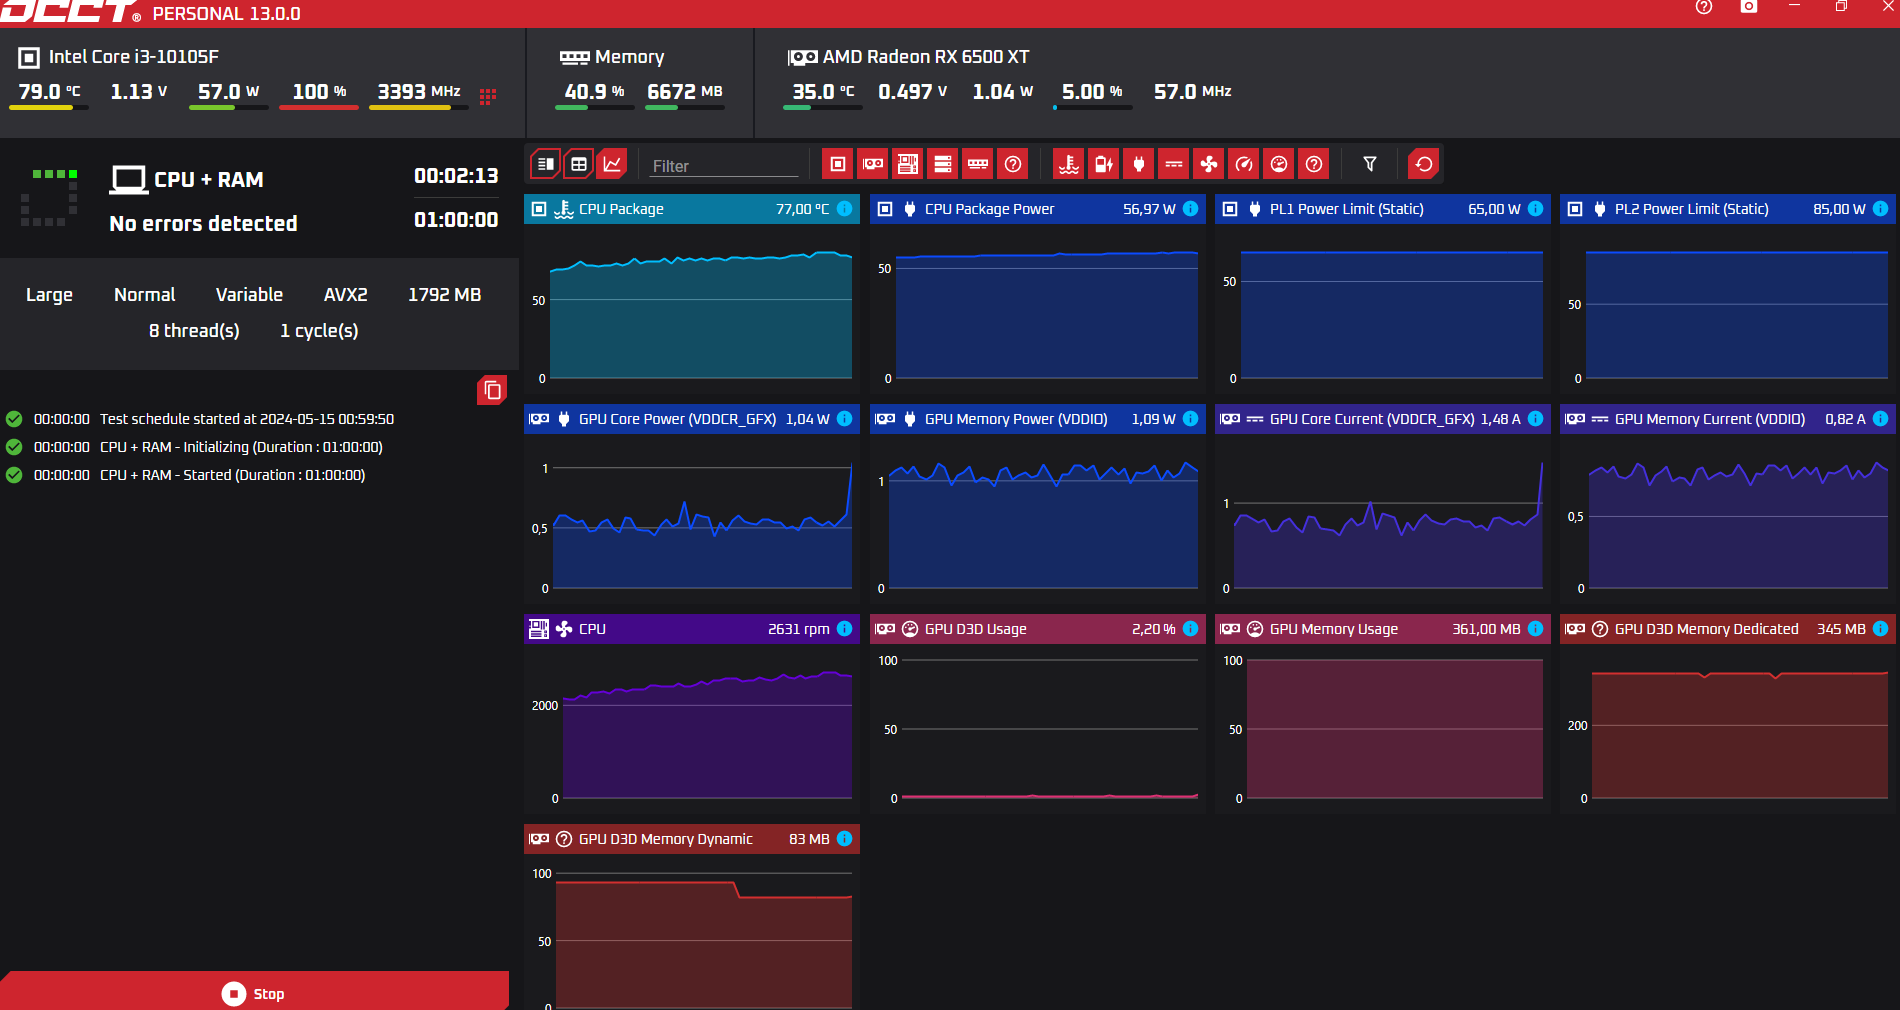Show info for GPU Memory Current graph
The width and height of the screenshot is (1900, 1010).
(1880, 419)
